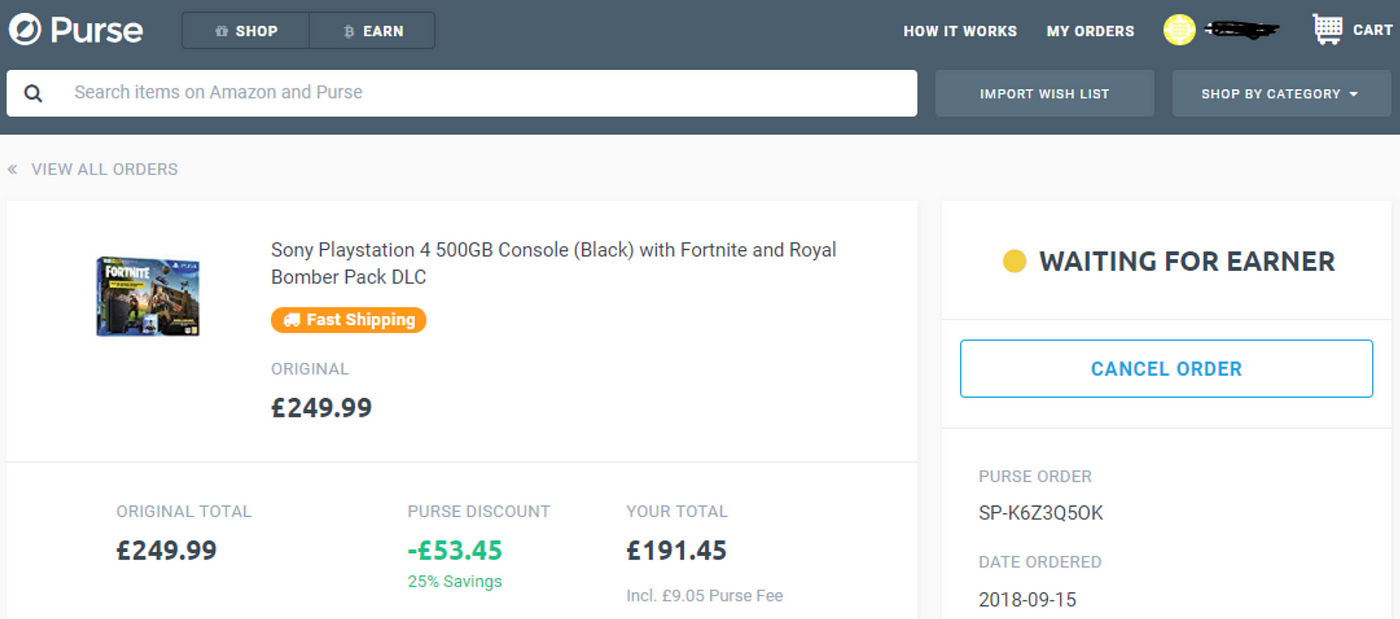Open the How It Works page
The image size is (1400, 619).
pyautogui.click(x=960, y=31)
